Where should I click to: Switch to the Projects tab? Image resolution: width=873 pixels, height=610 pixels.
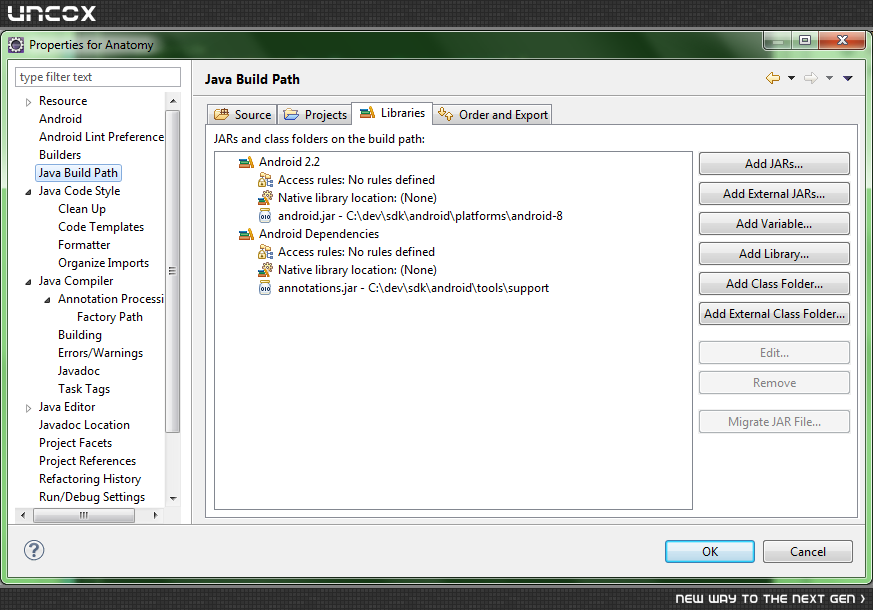(315, 115)
